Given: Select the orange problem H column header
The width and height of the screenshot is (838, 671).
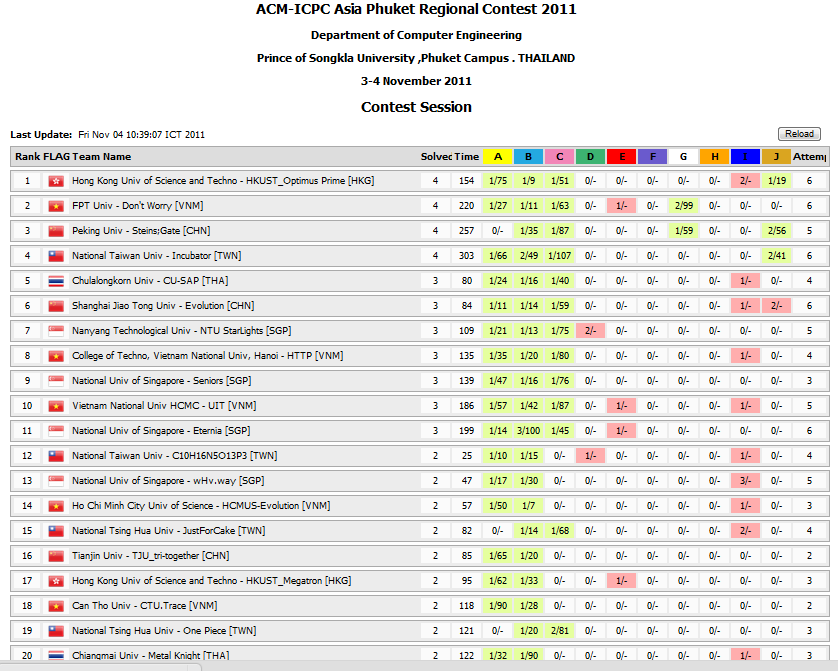Looking at the screenshot, I should pos(714,157).
